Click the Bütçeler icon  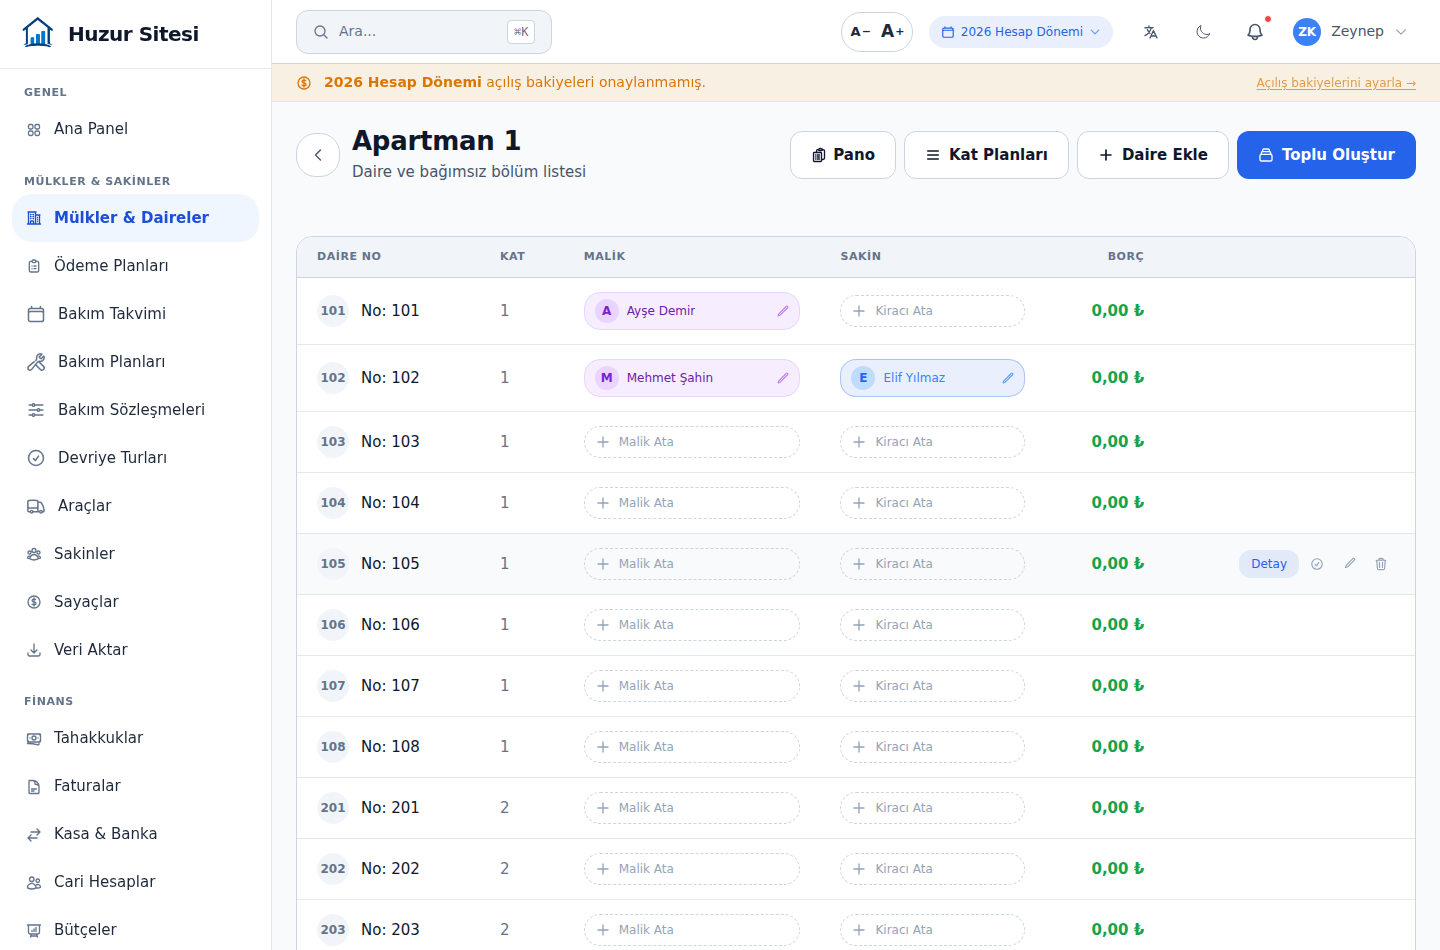click(x=34, y=930)
